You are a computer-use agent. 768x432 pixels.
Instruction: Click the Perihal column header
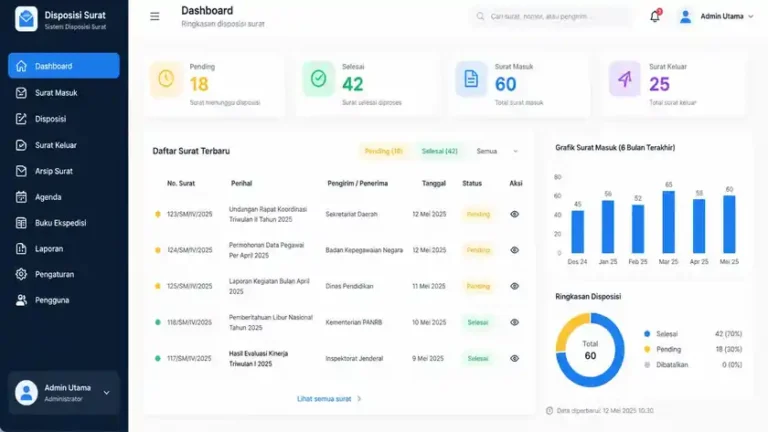[x=241, y=183]
